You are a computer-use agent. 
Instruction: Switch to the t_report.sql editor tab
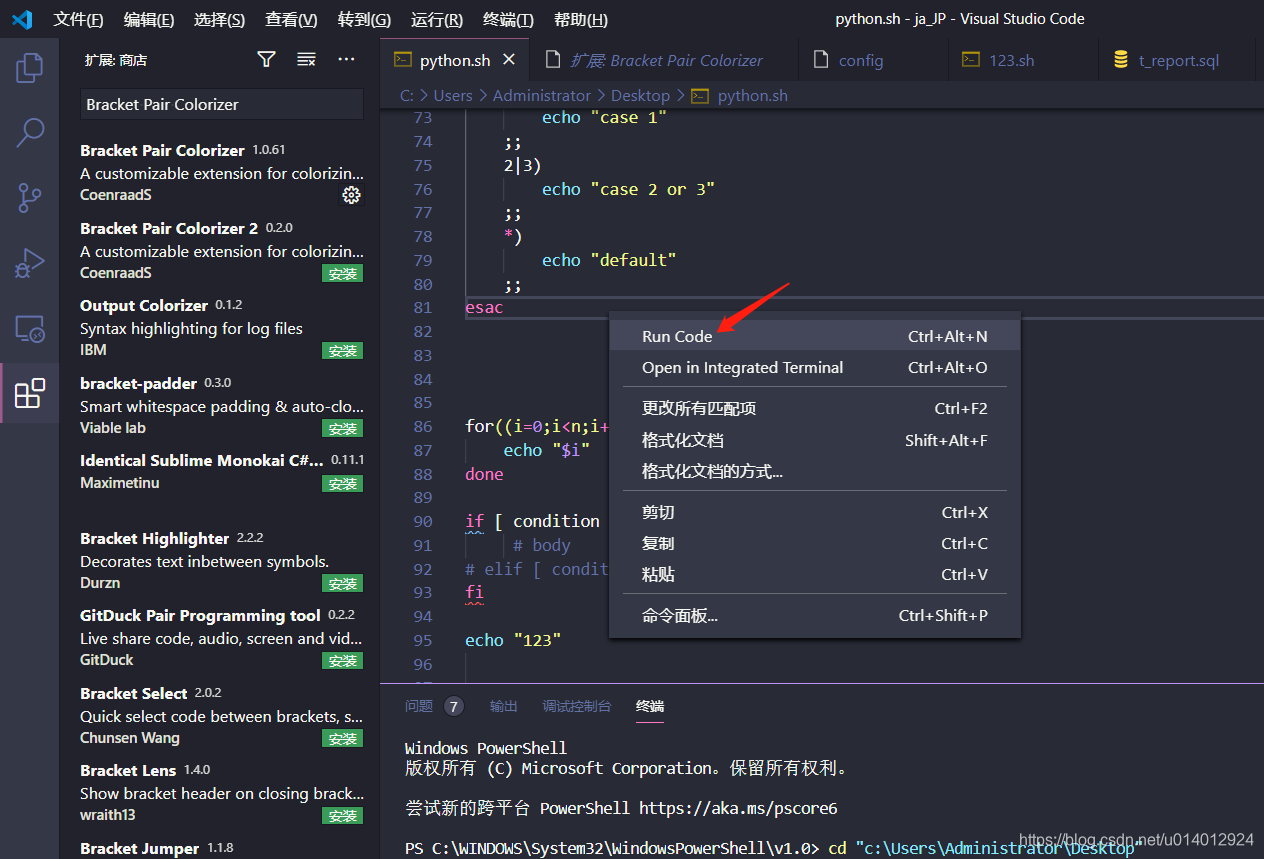click(1176, 60)
